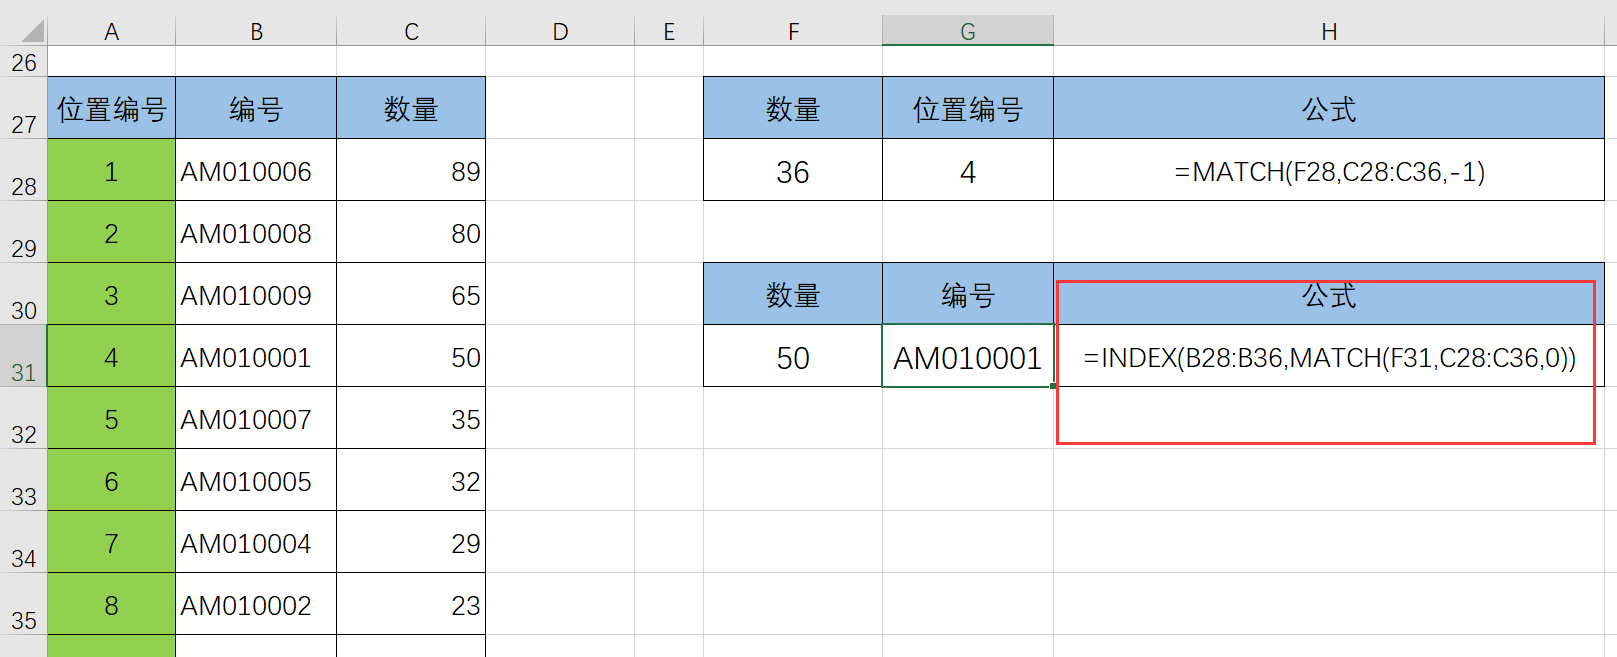Click quantity value 89
Screen dimensions: 1617x657
coord(411,170)
